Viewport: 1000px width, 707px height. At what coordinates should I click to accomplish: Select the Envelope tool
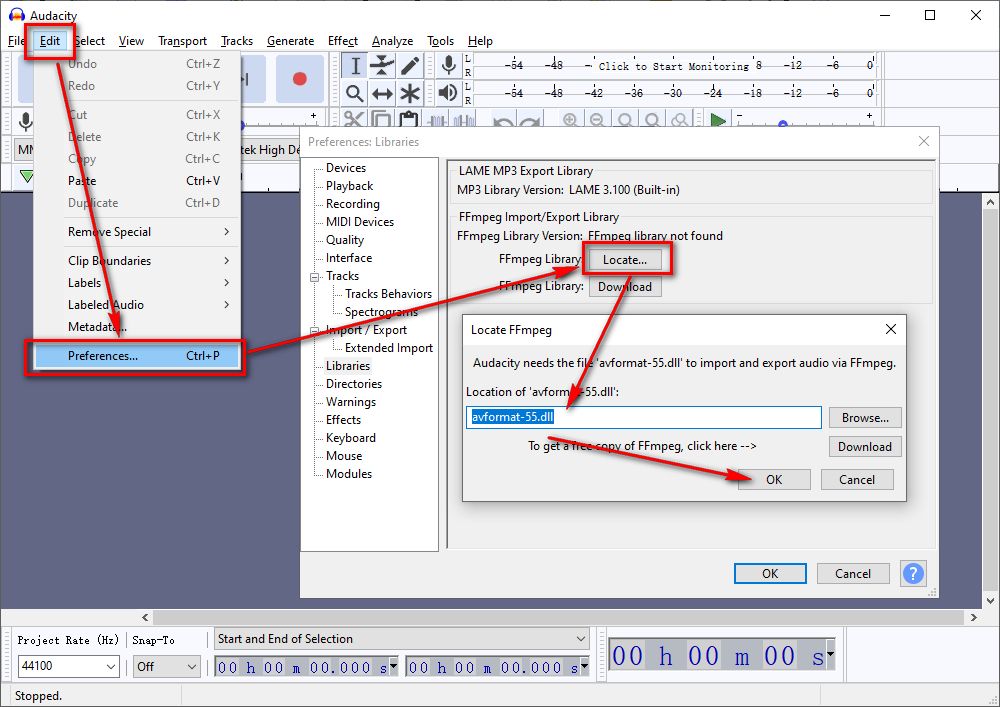(x=382, y=66)
